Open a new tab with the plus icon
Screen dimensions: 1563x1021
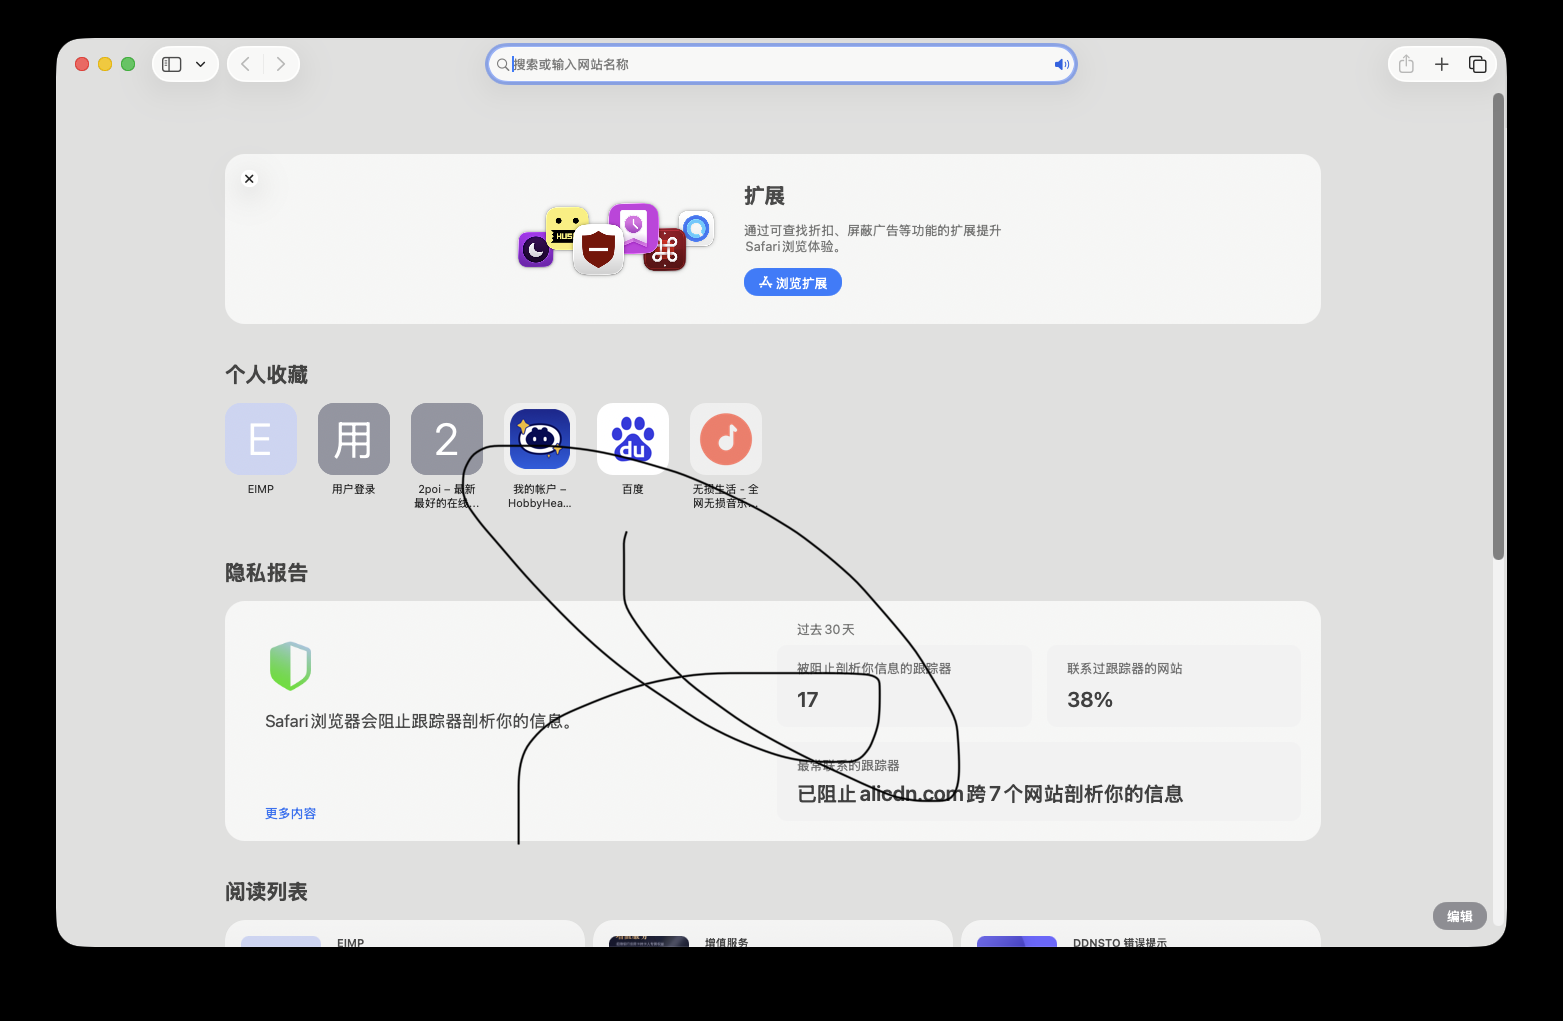pos(1442,64)
